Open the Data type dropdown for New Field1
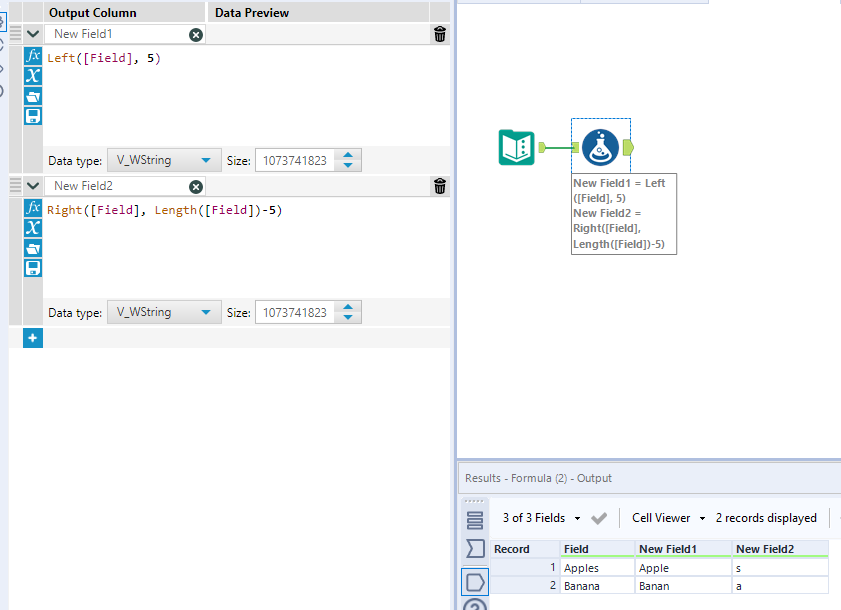Viewport: 841px width, 610px height. point(163,159)
